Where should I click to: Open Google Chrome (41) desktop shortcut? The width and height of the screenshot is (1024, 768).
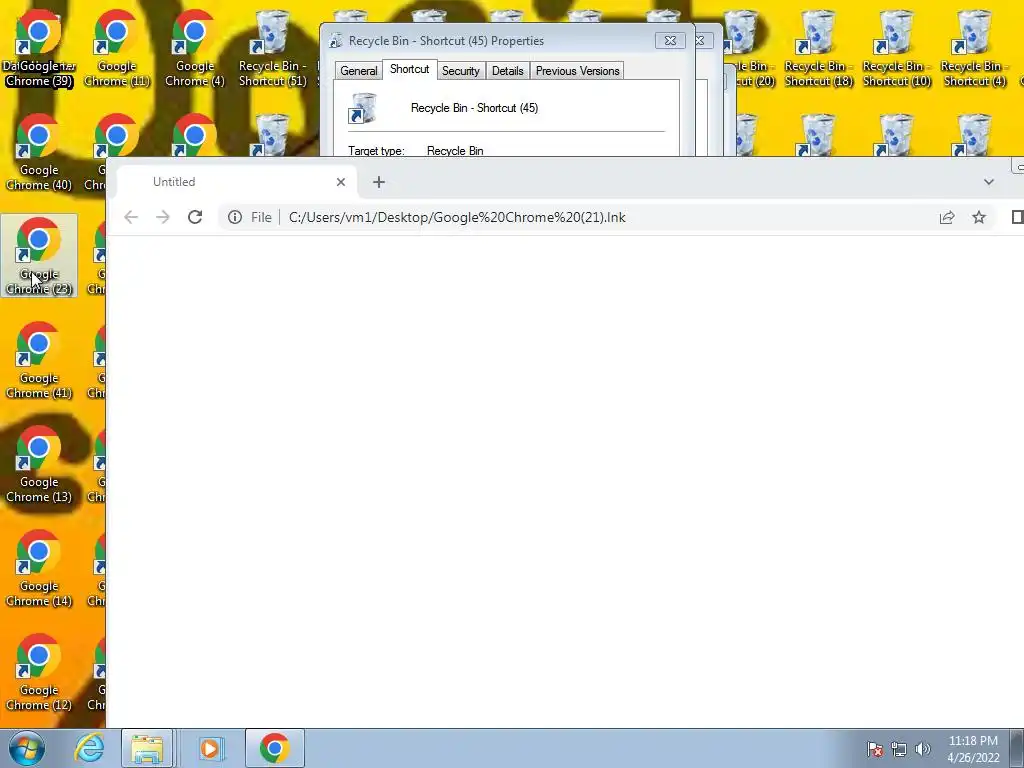click(39, 360)
